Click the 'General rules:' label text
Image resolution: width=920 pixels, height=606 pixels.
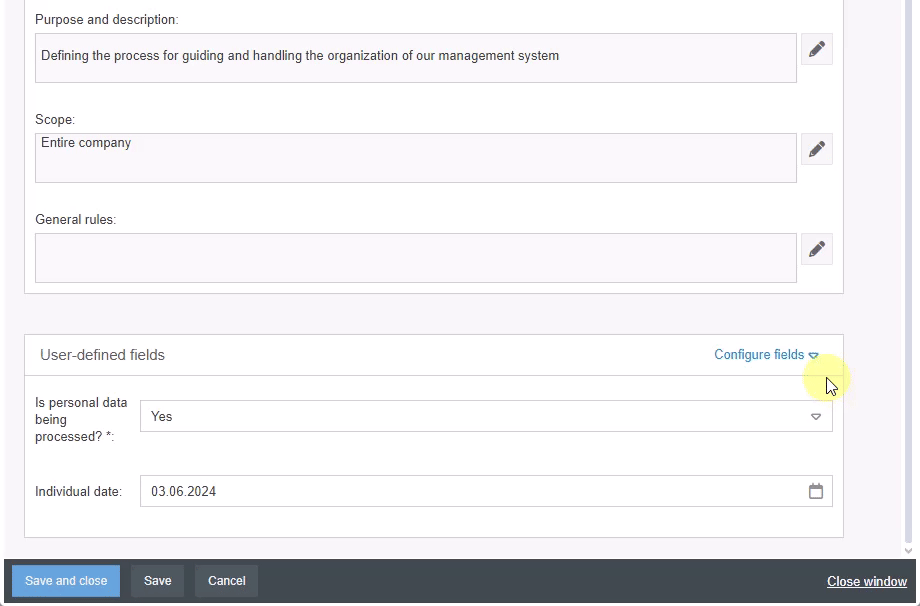[76, 220]
